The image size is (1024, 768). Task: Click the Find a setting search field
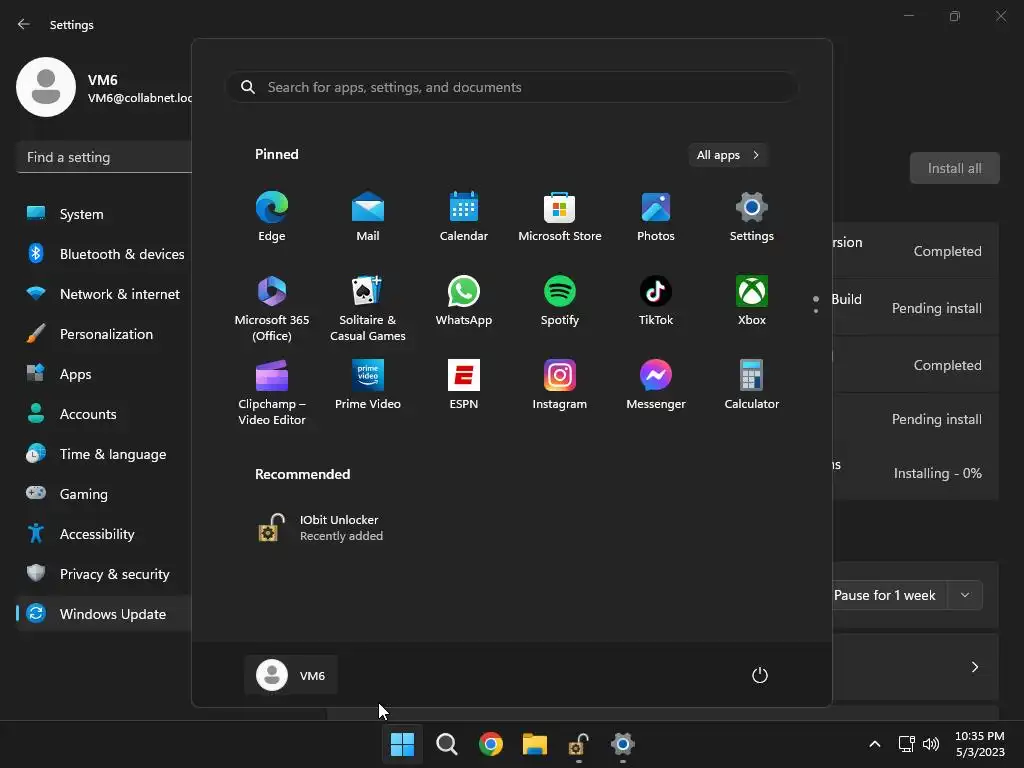[104, 157]
